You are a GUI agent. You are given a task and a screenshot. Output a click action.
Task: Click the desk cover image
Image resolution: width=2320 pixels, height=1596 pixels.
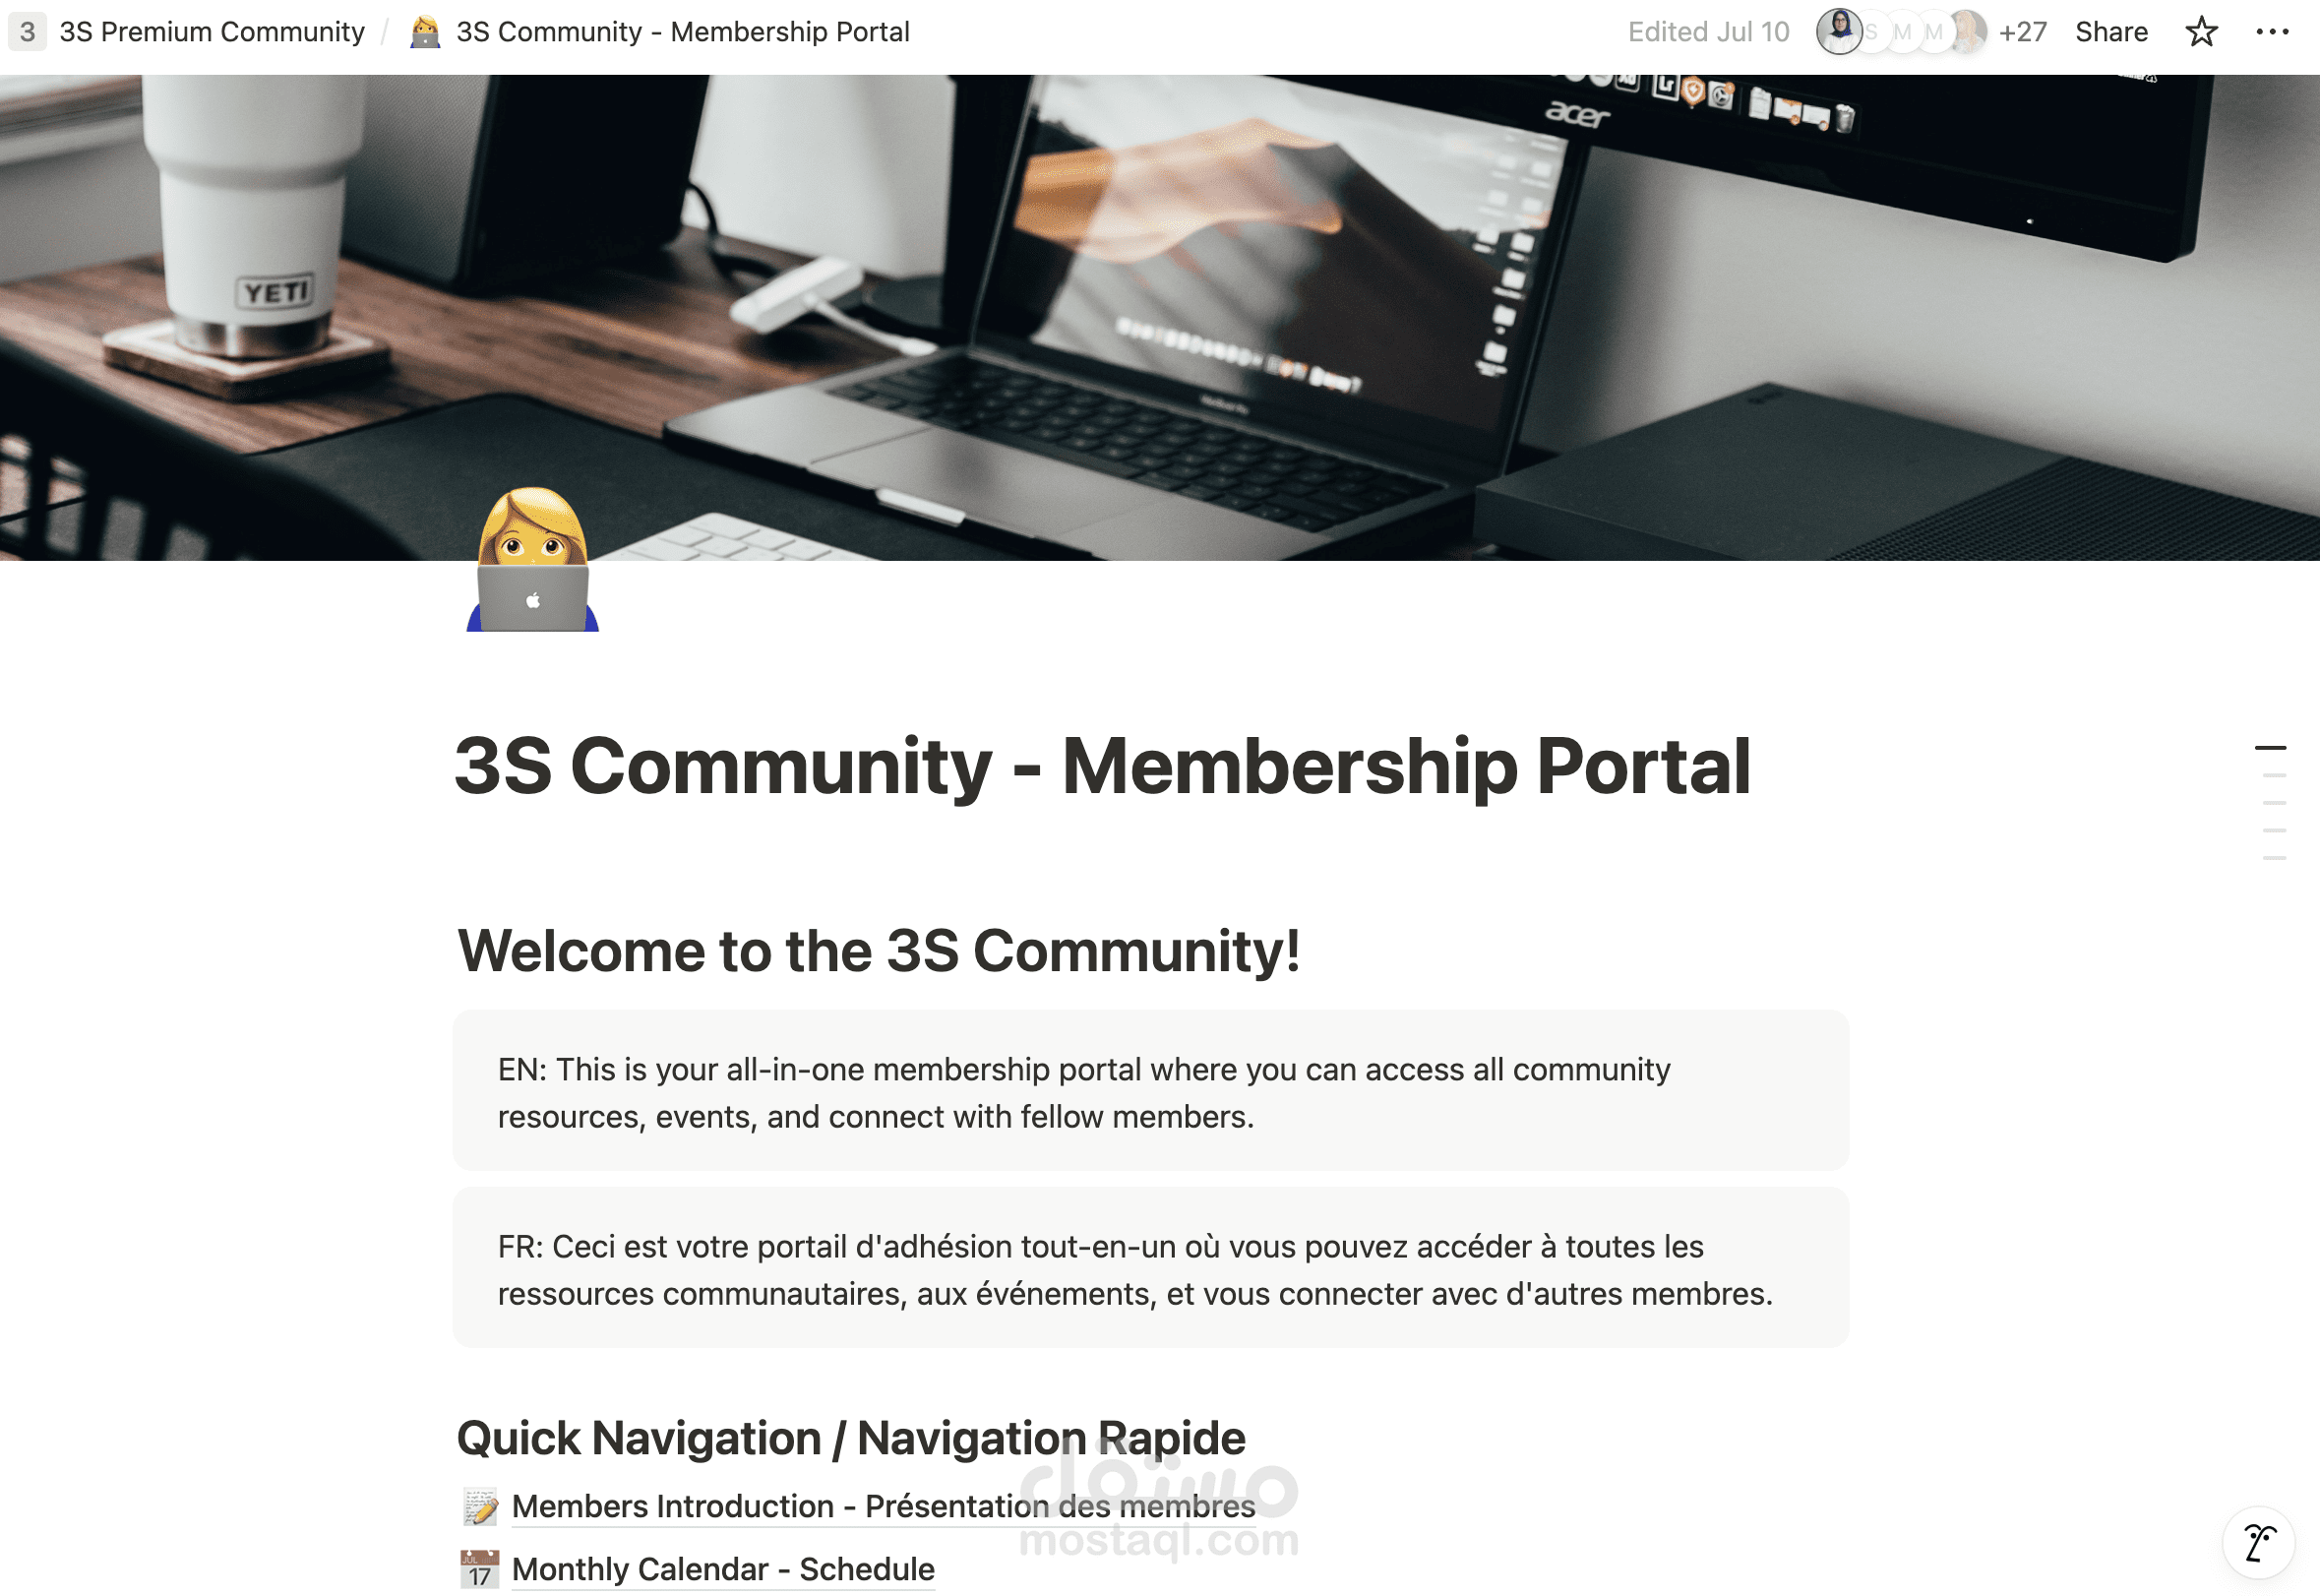[1160, 317]
